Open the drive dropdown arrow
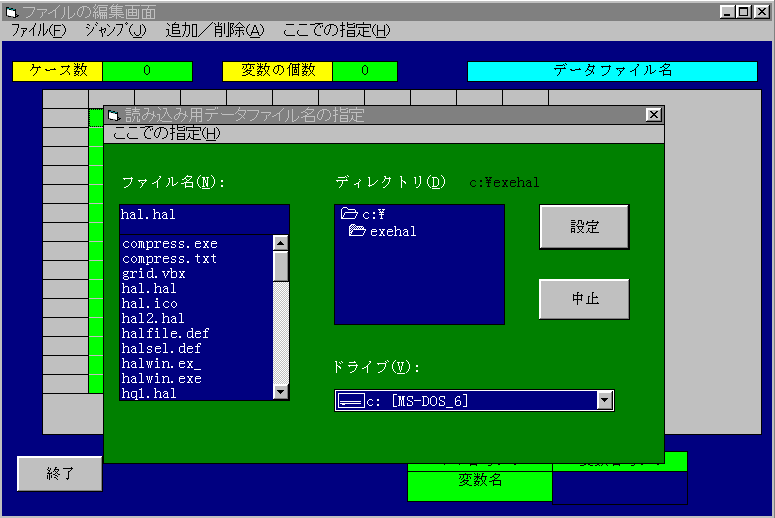The width and height of the screenshot is (775, 518). (x=605, y=400)
